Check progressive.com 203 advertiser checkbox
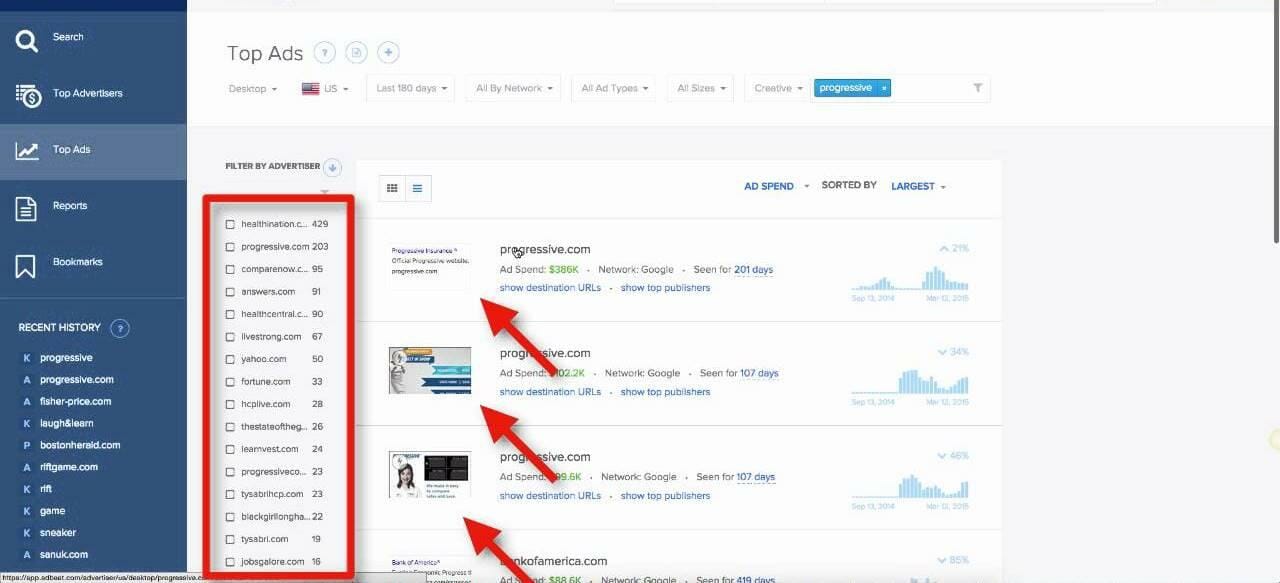 [230, 247]
